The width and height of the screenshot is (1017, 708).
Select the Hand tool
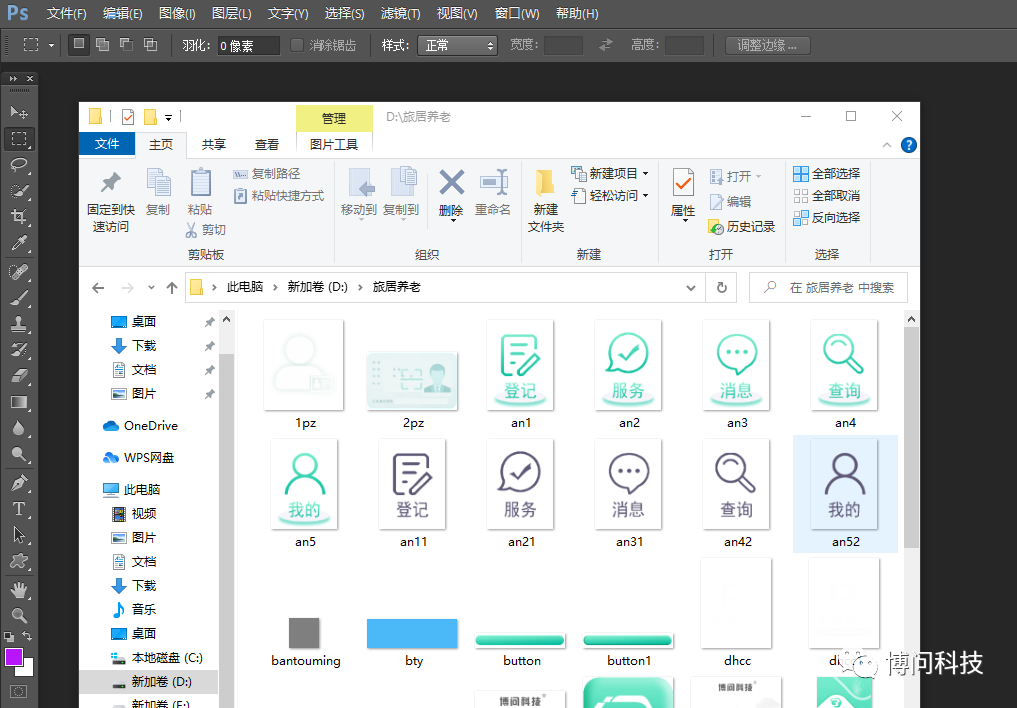point(19,589)
